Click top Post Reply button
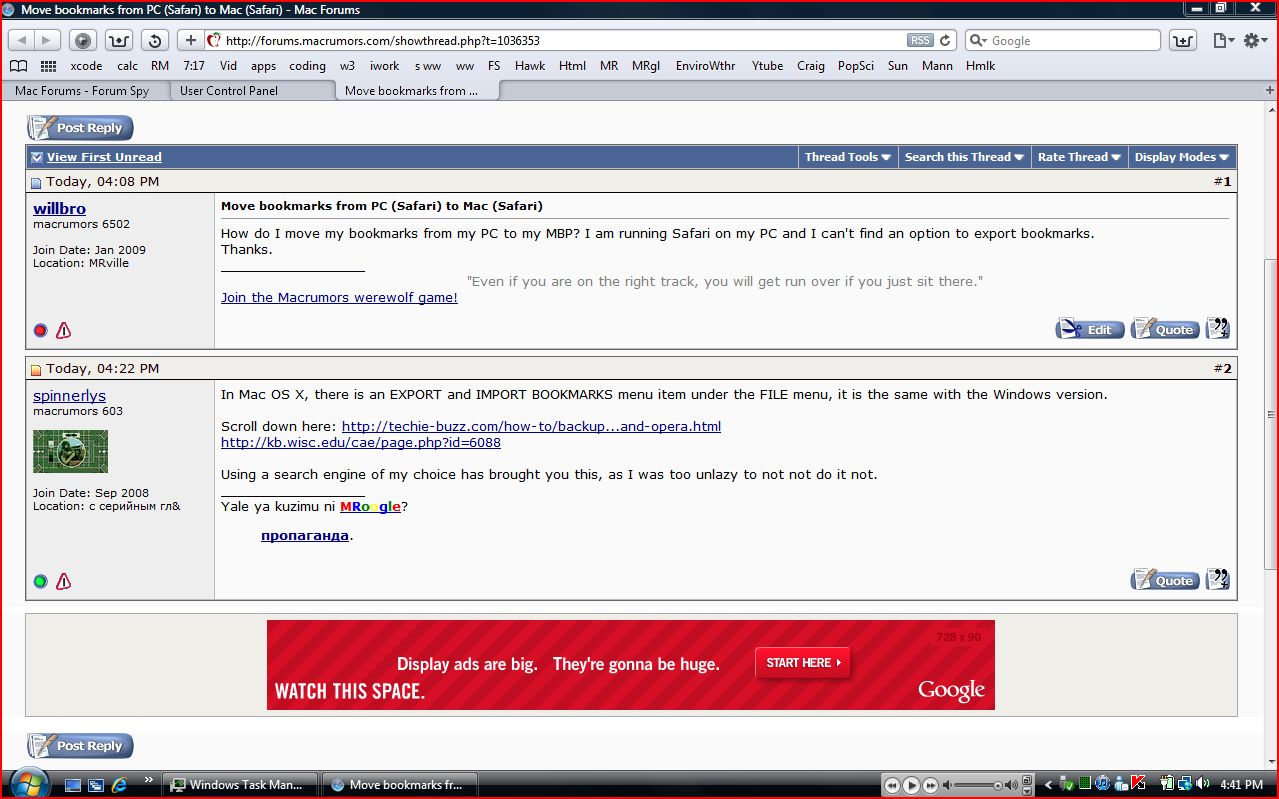Viewport: 1279px width, 799px height. pyautogui.click(x=80, y=128)
